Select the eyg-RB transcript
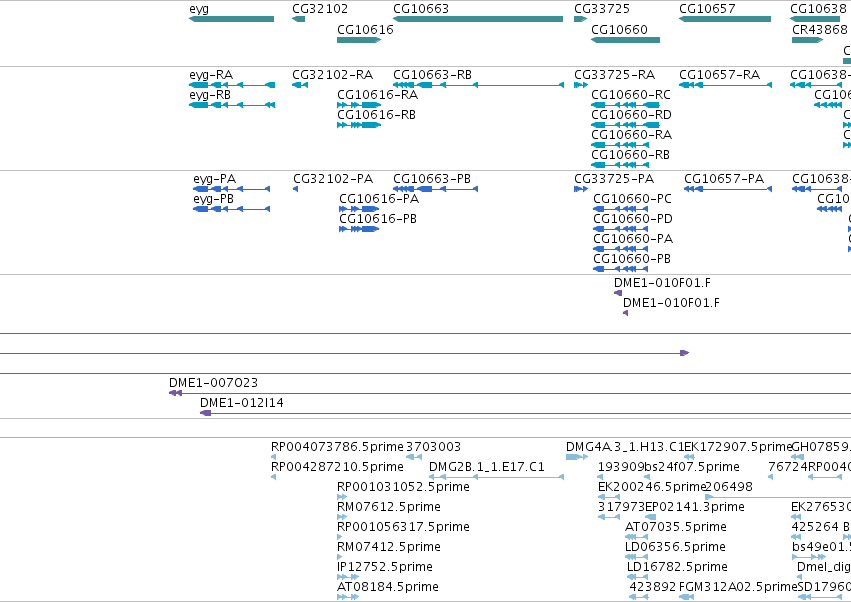This screenshot has width=851, height=602. coord(232,105)
